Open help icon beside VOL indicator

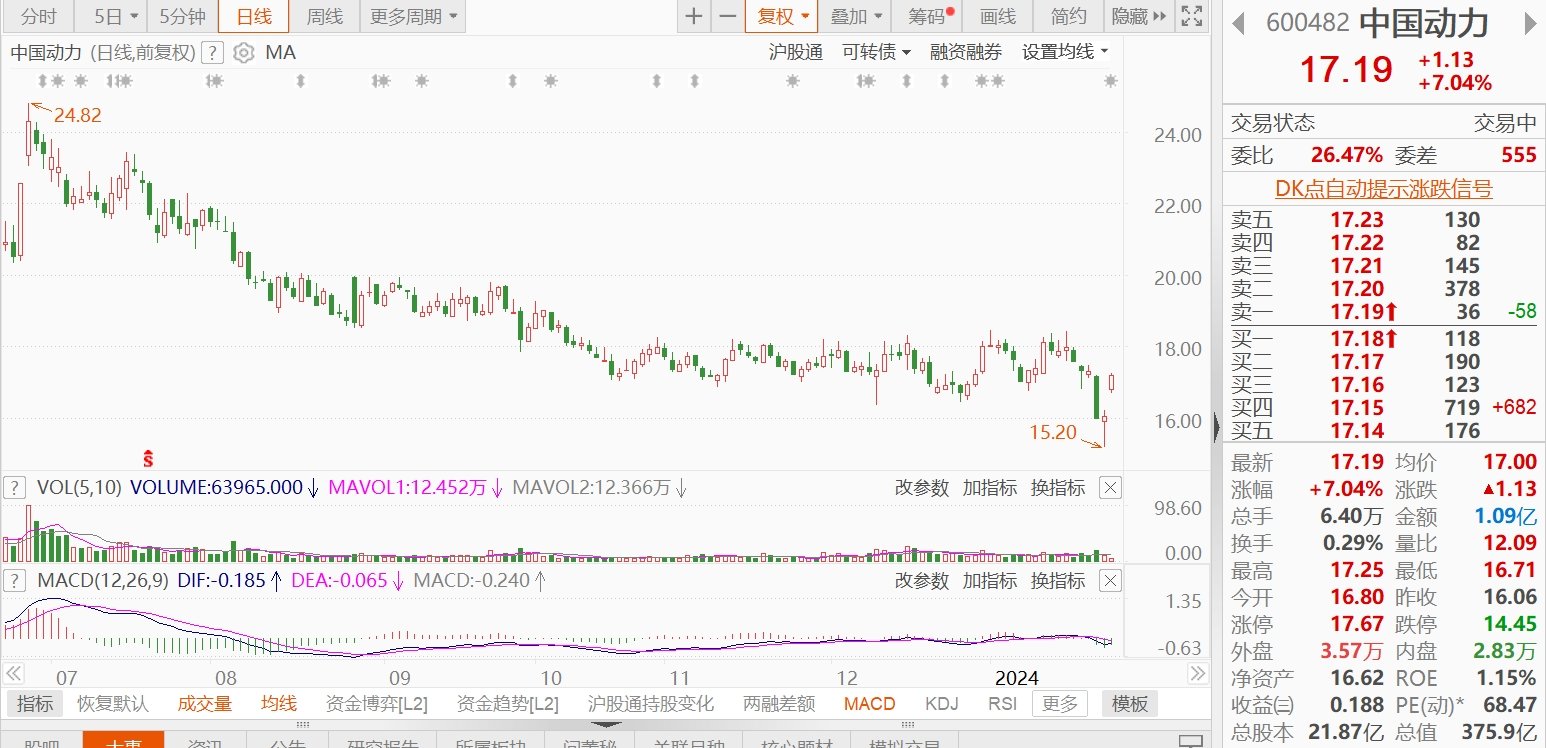[15, 488]
